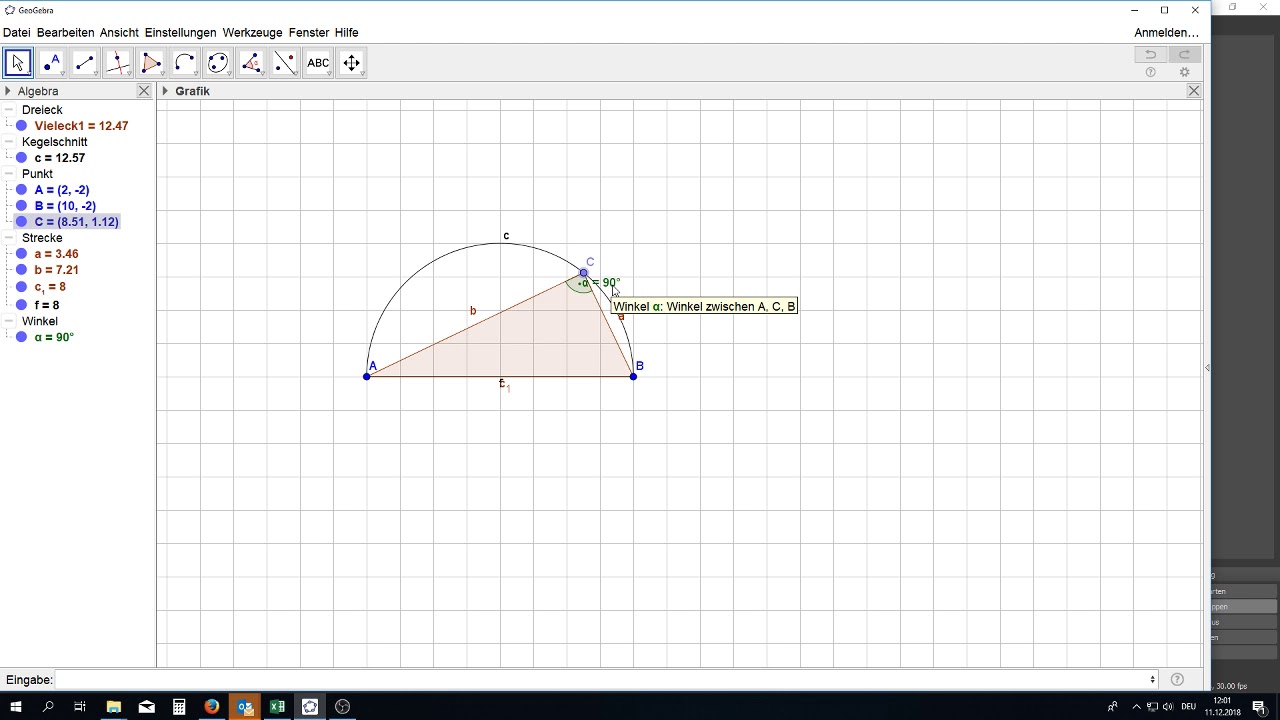Viewport: 1280px width, 720px height.
Task: Collapse the Dreieck category
Action: 8,110
